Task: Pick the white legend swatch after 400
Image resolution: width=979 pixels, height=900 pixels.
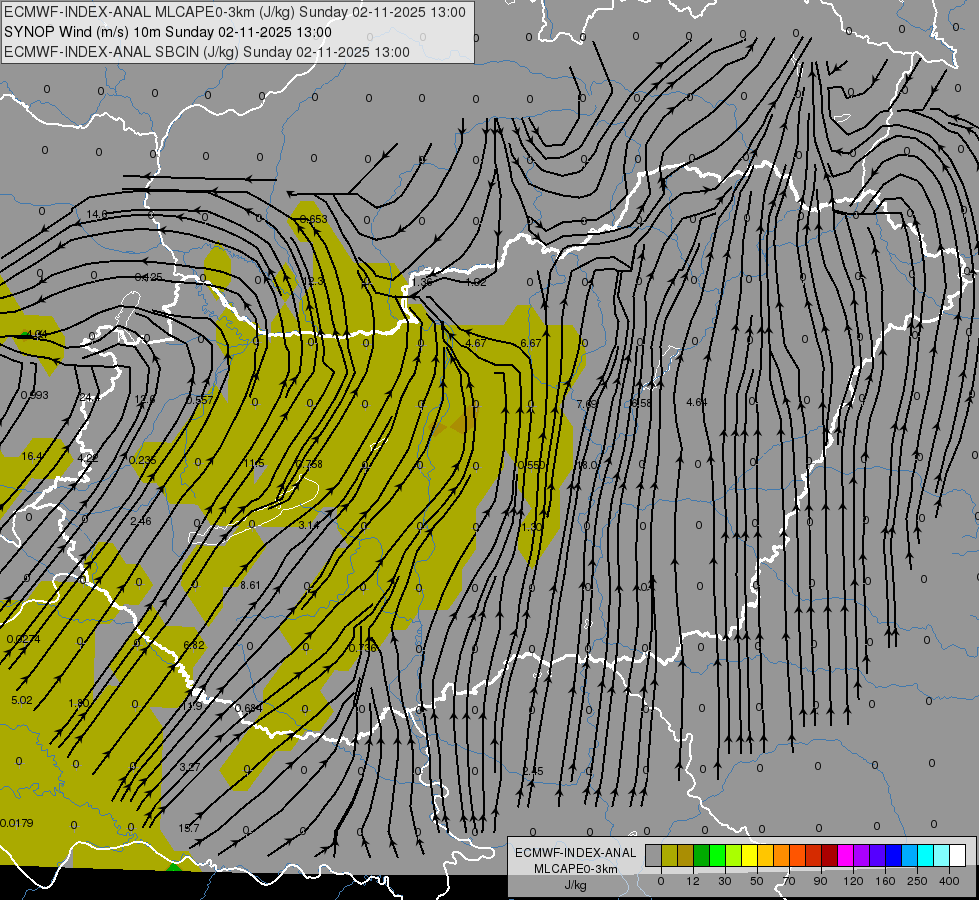Action: click(x=958, y=856)
